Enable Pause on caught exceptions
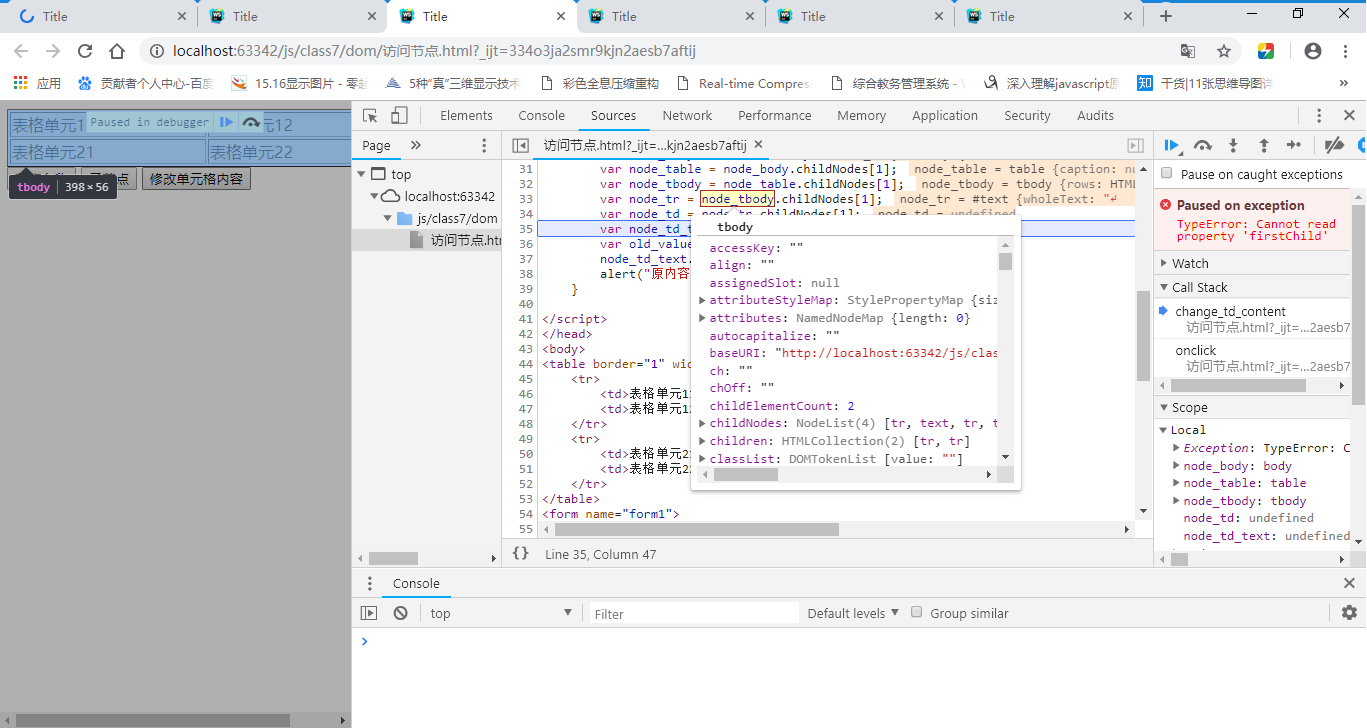This screenshot has height=728, width=1367. click(1167, 173)
